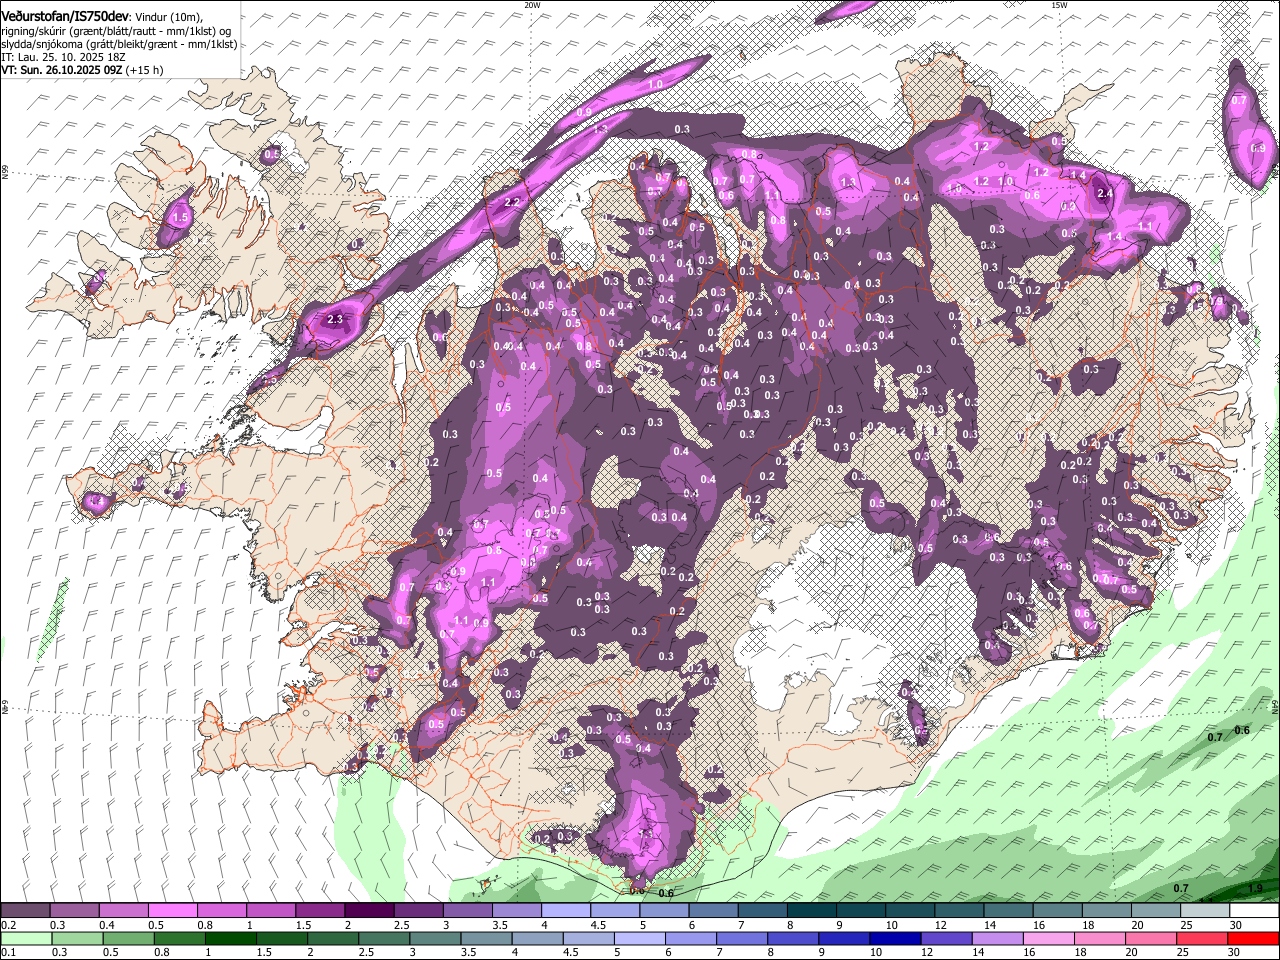Click lower legend swatch starting at 14

click(x=999, y=938)
